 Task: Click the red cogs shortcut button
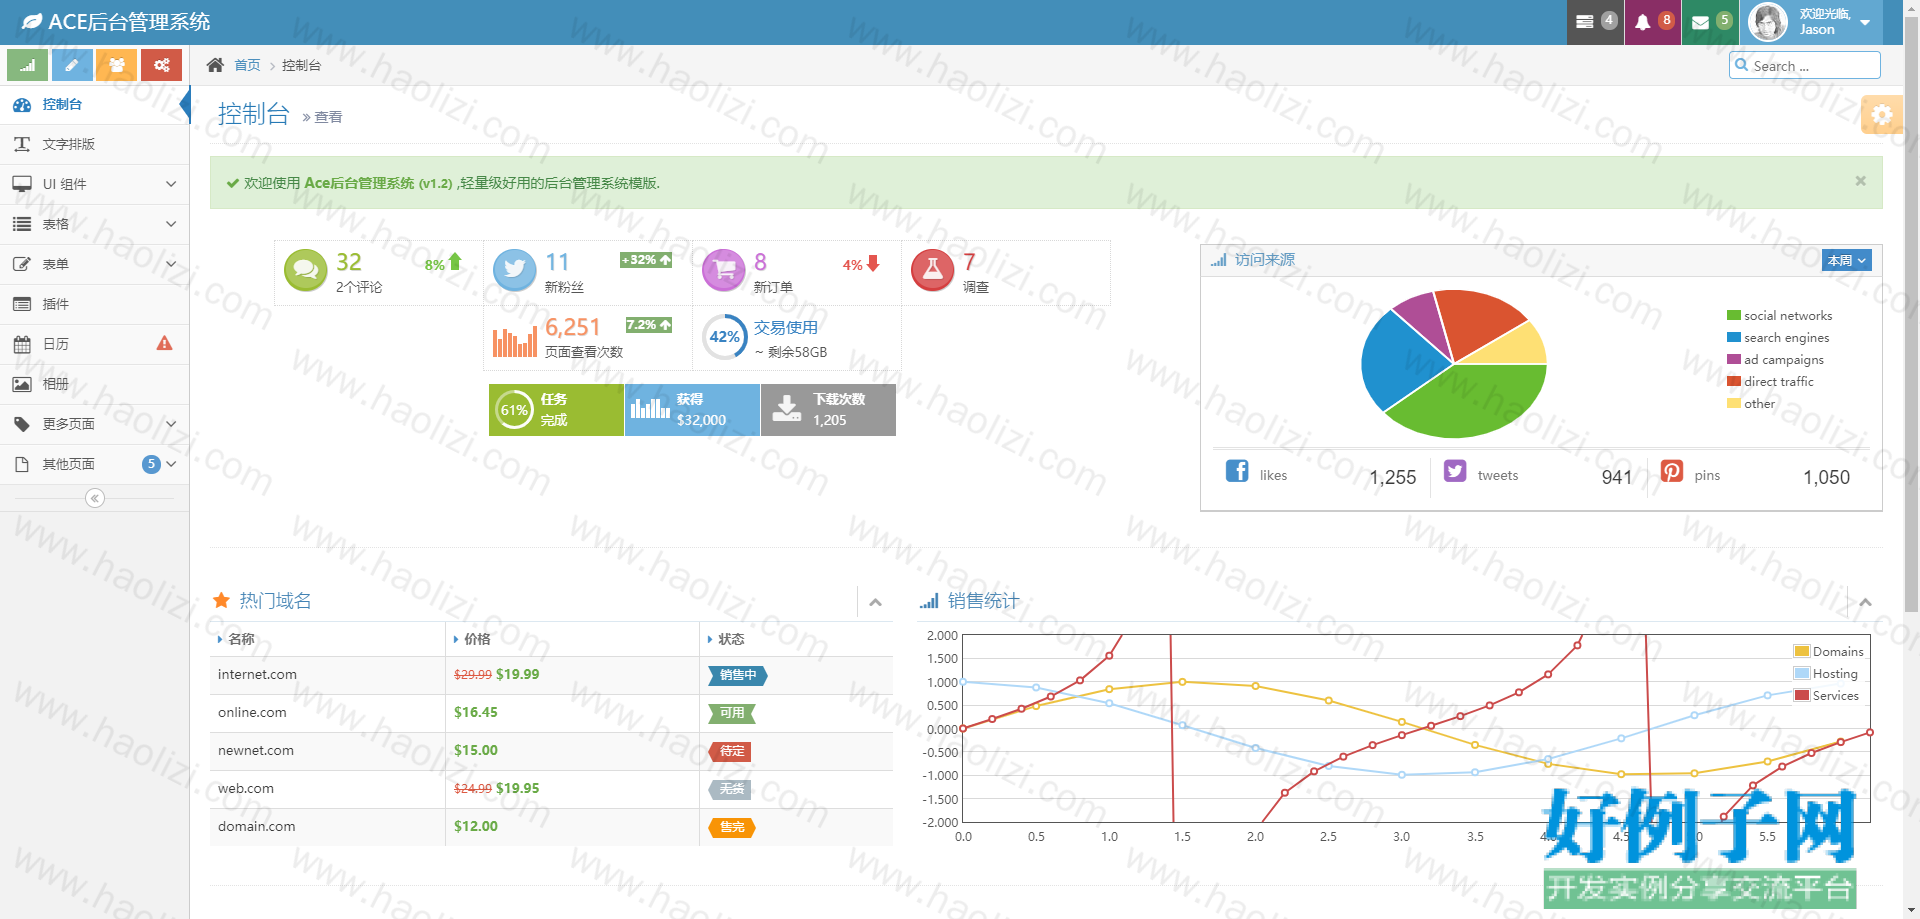161,65
